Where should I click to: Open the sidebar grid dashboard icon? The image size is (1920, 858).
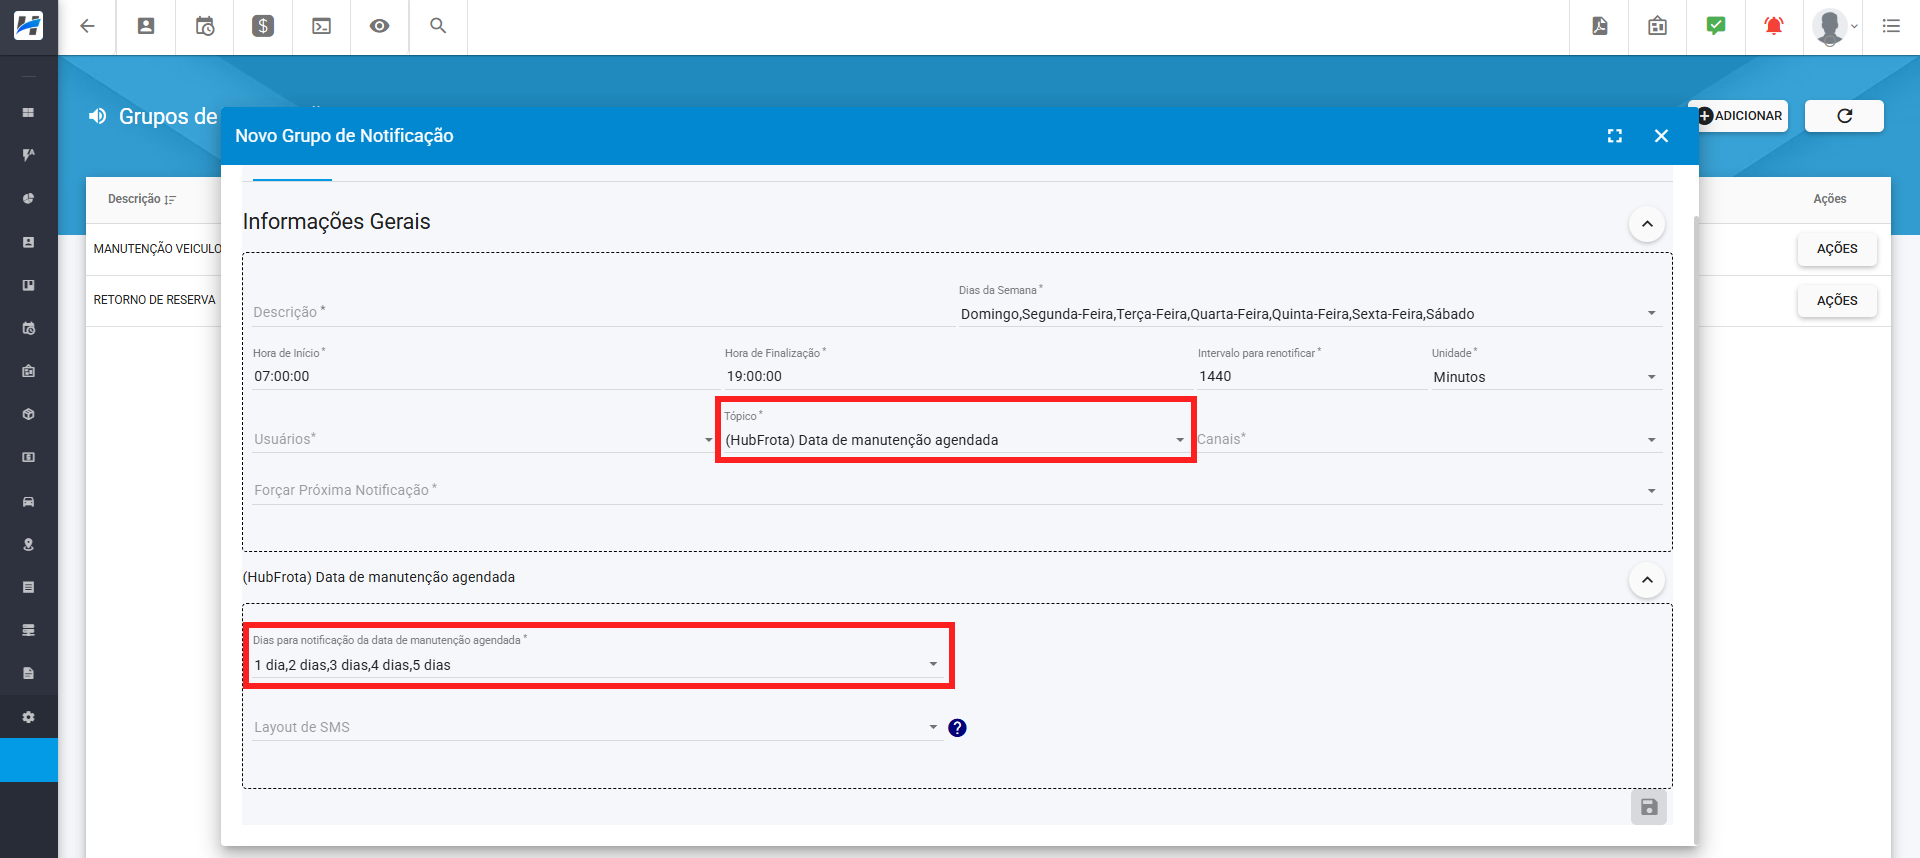[x=28, y=113]
